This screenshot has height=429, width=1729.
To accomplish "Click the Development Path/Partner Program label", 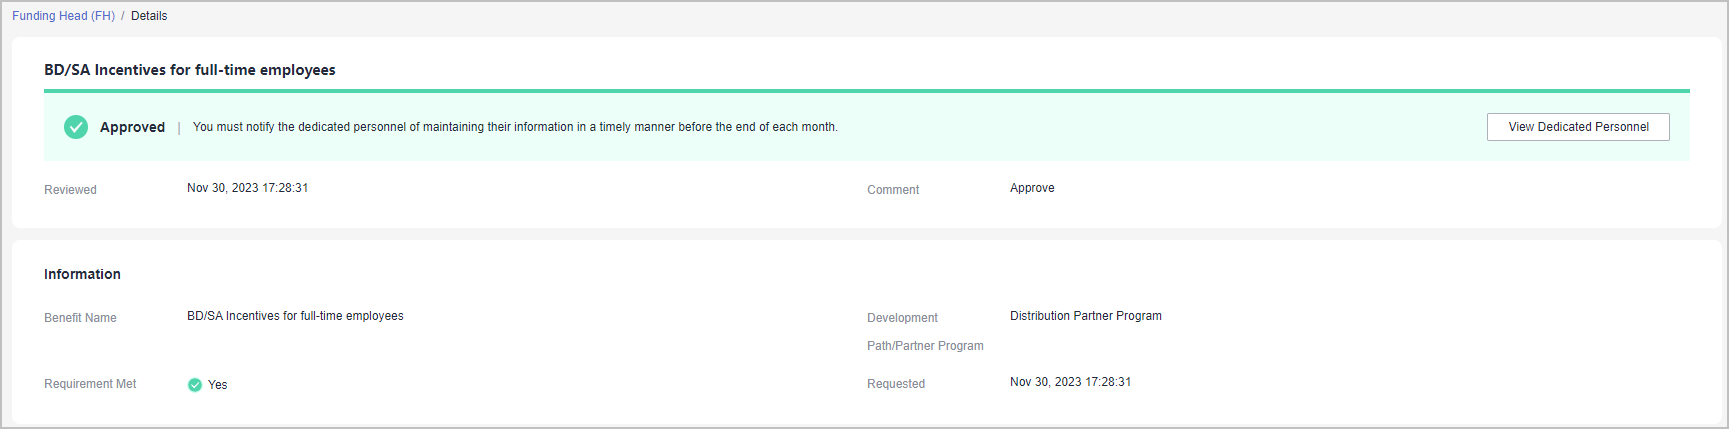I will (x=924, y=332).
